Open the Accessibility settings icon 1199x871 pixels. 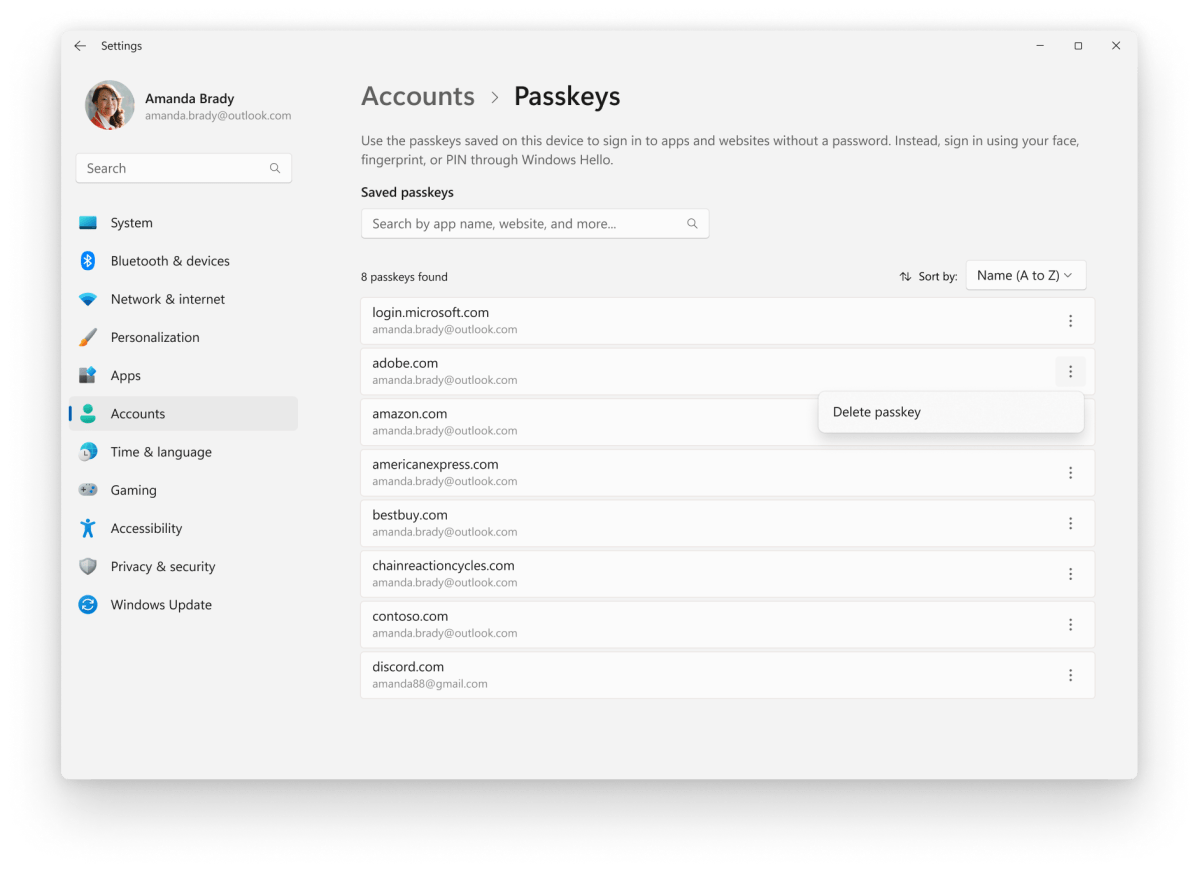[x=89, y=528]
